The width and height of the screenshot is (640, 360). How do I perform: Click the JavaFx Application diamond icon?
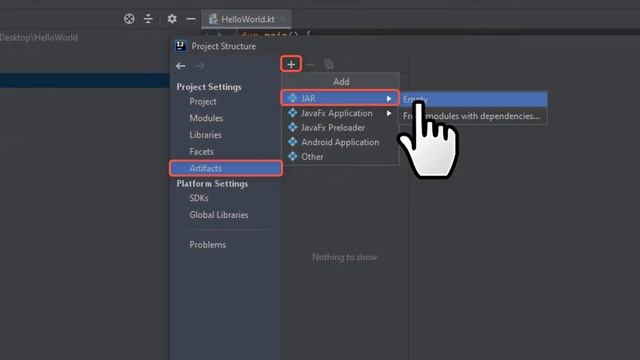[x=293, y=113]
